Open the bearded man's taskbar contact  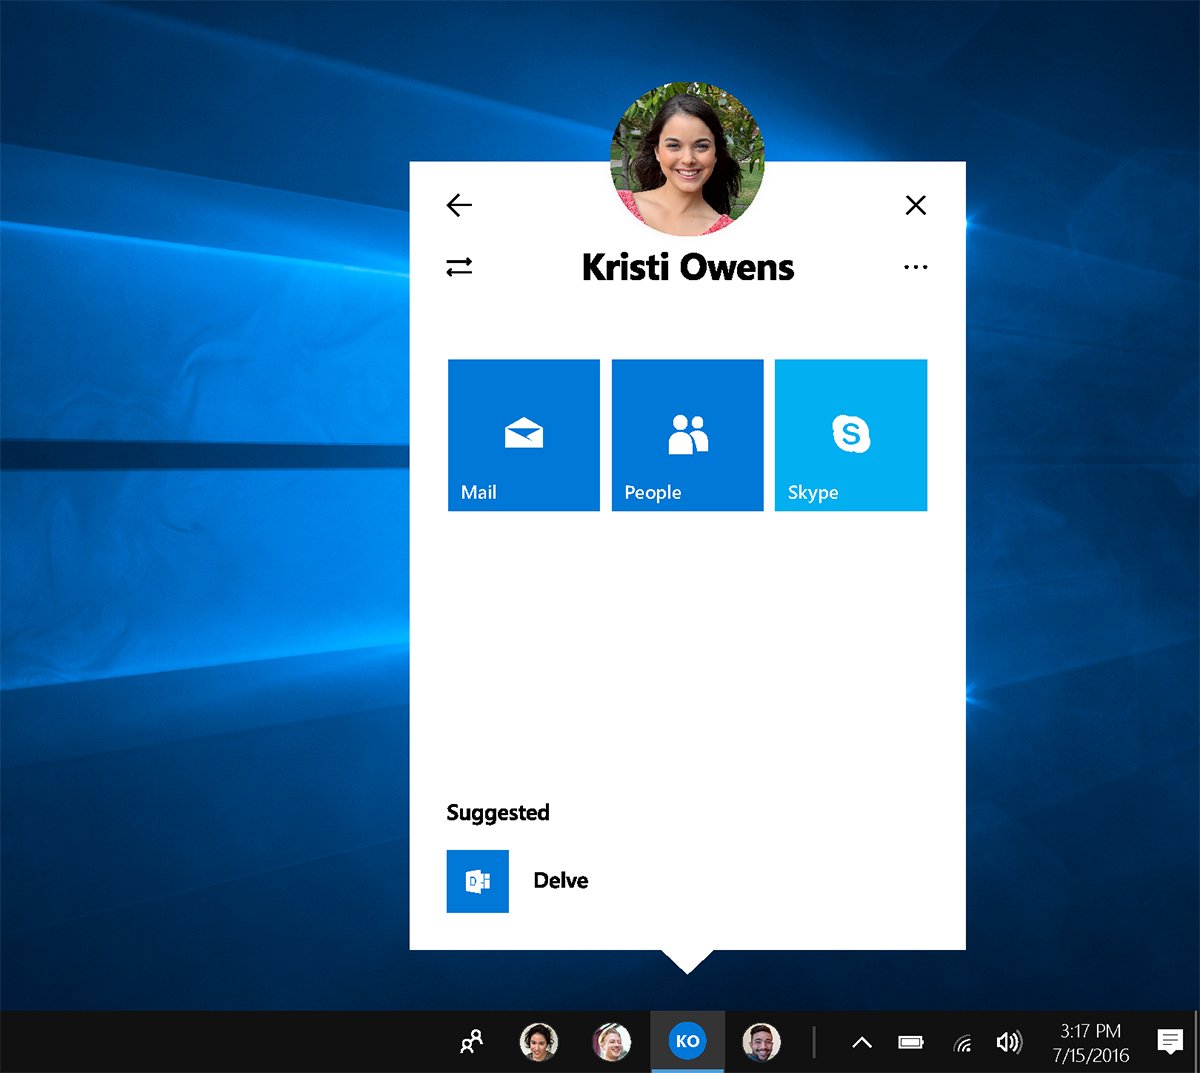click(x=761, y=1042)
